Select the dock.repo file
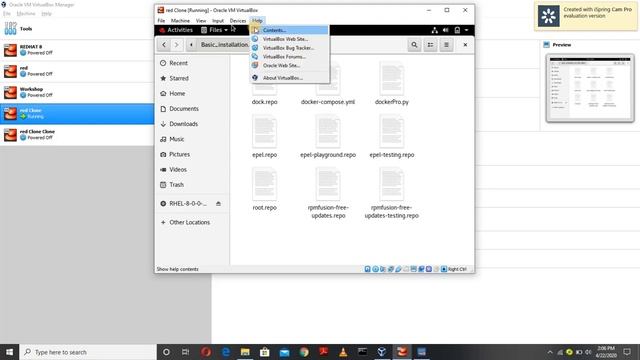640x360 pixels. (x=264, y=84)
